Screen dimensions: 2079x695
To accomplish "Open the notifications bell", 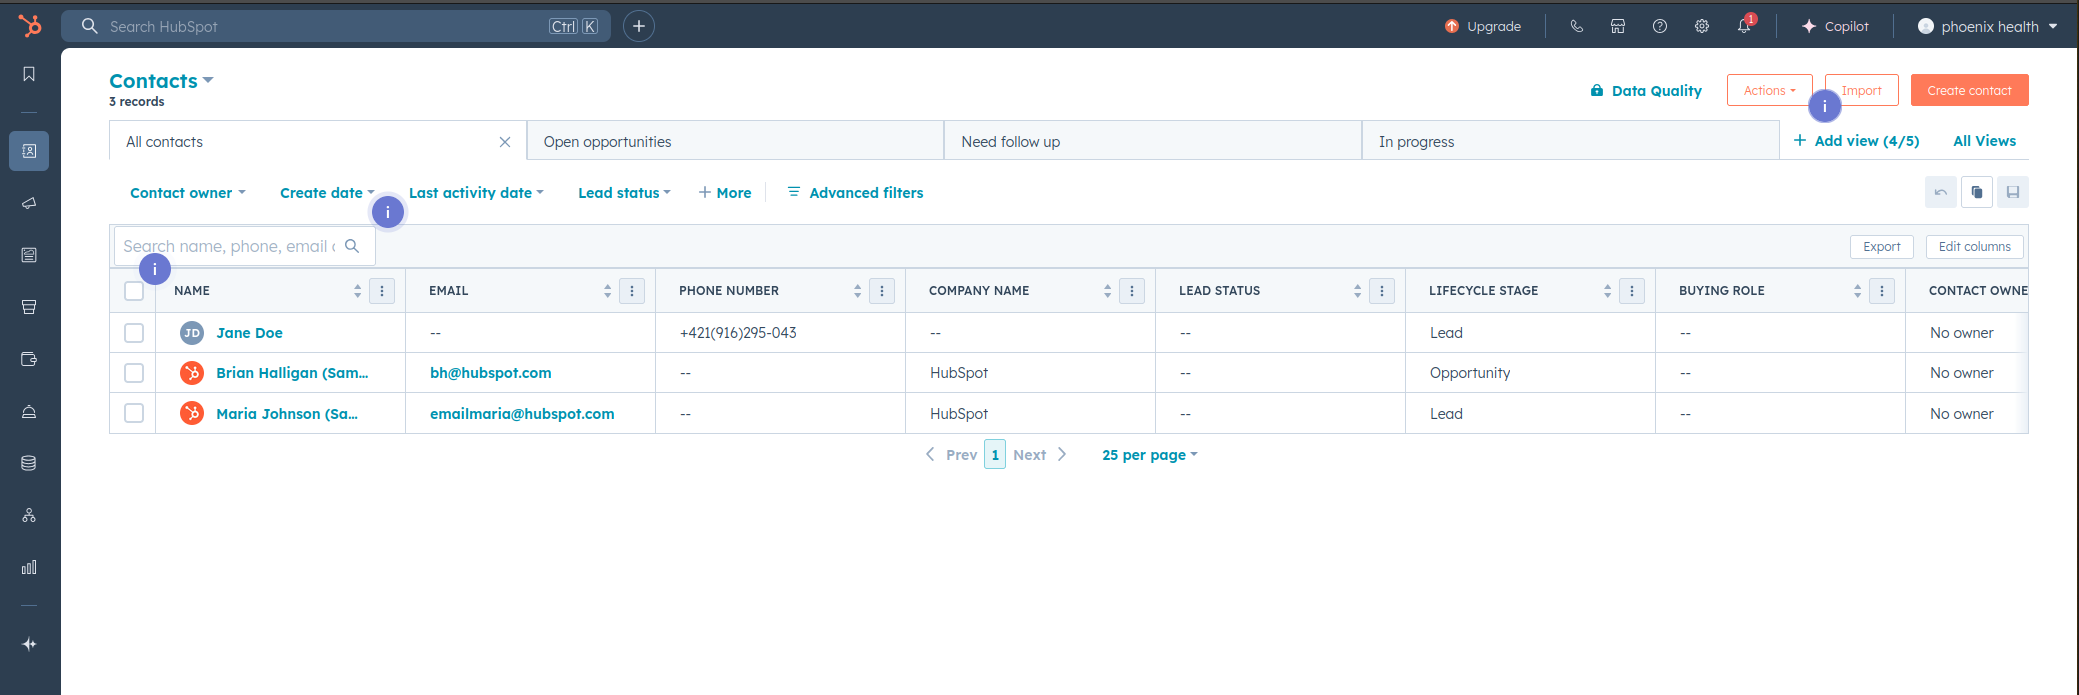I will (1744, 27).
